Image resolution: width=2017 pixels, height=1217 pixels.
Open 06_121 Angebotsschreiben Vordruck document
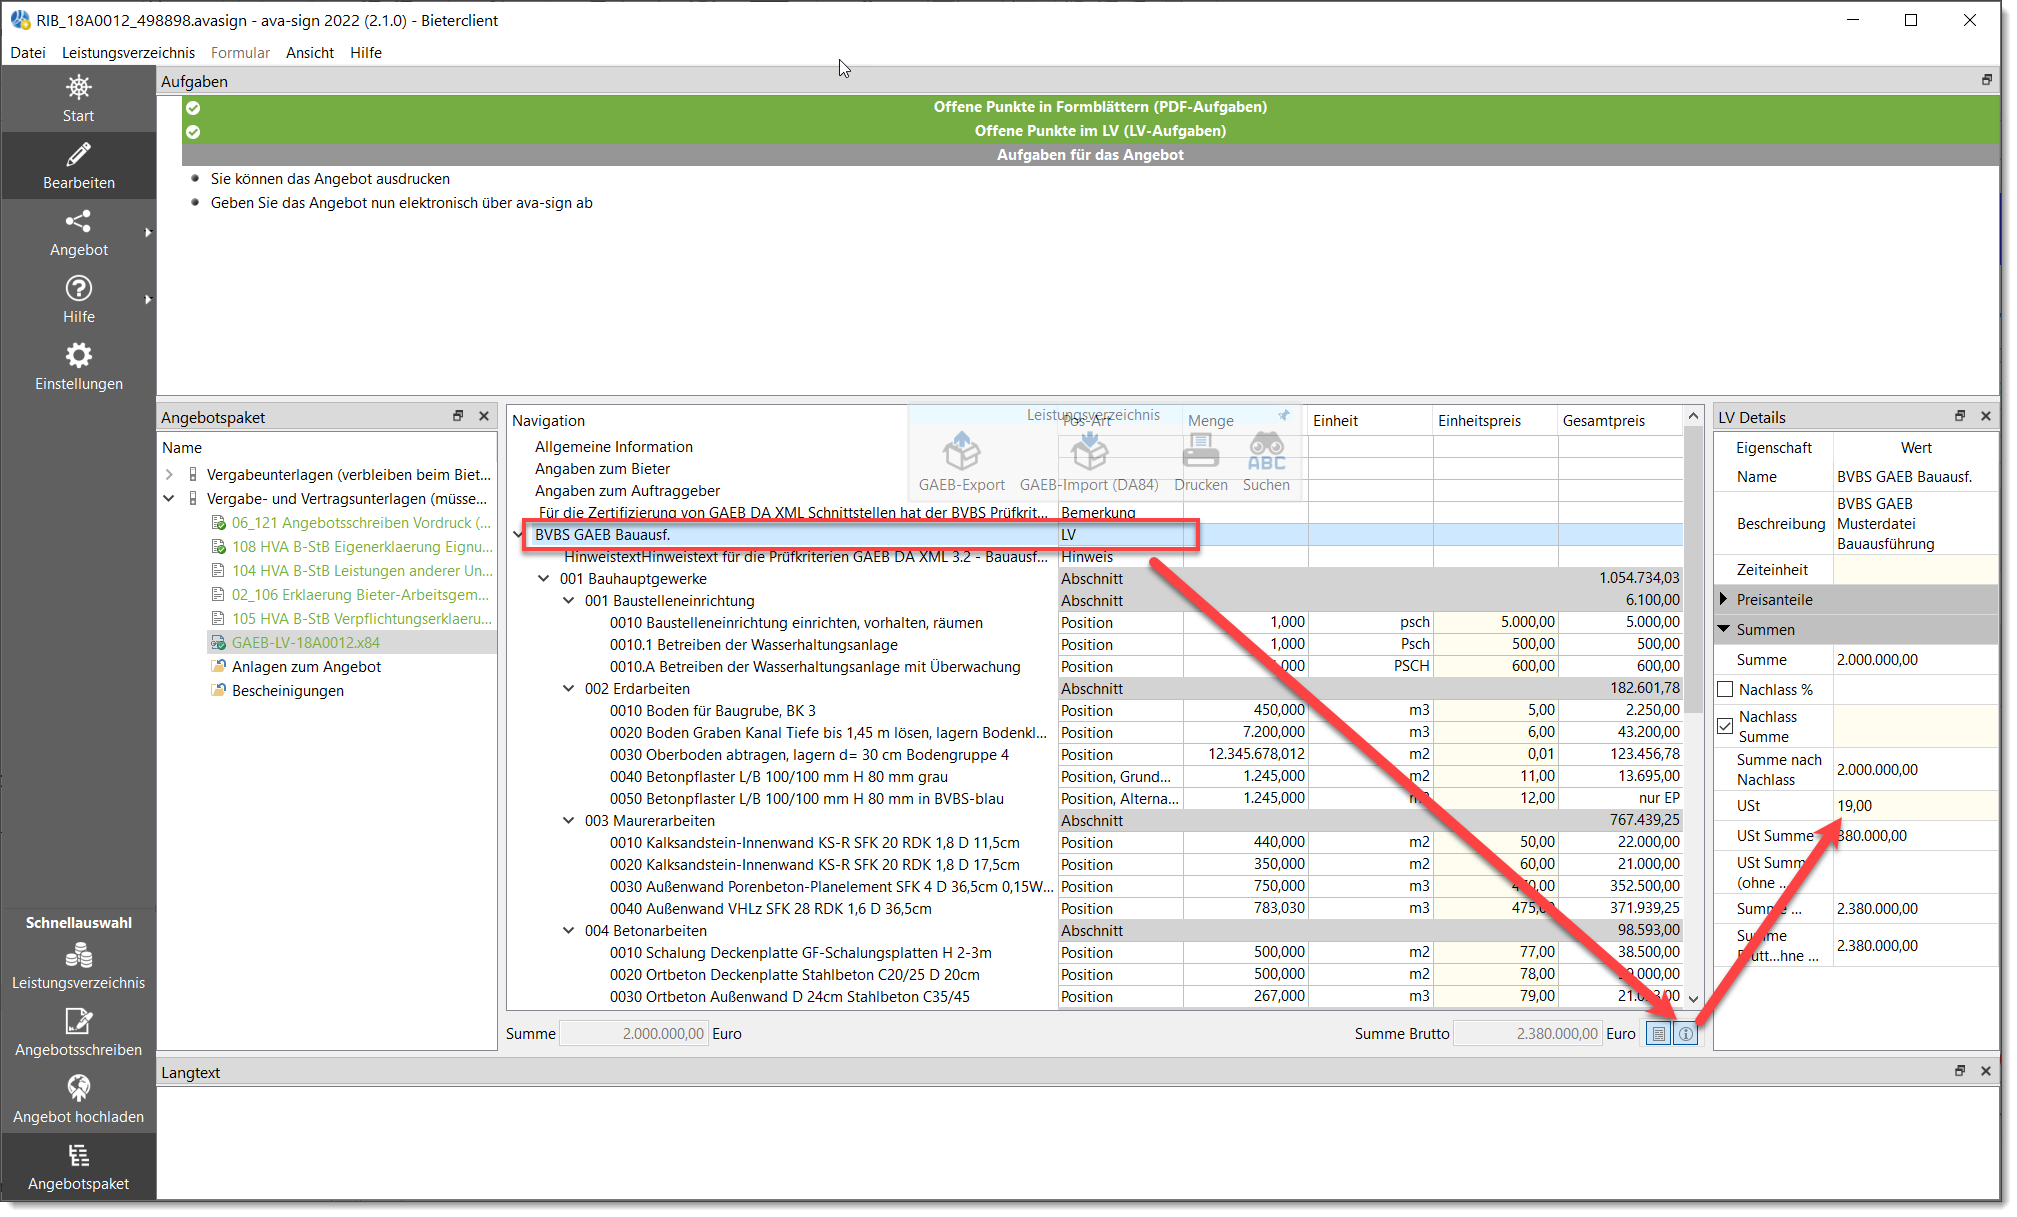coord(361,522)
